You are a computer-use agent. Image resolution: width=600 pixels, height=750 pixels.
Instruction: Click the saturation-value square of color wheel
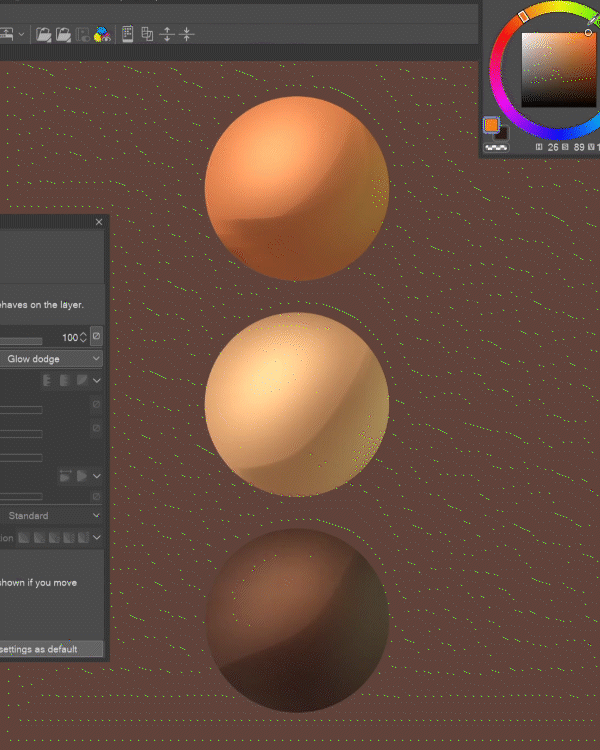[558, 70]
